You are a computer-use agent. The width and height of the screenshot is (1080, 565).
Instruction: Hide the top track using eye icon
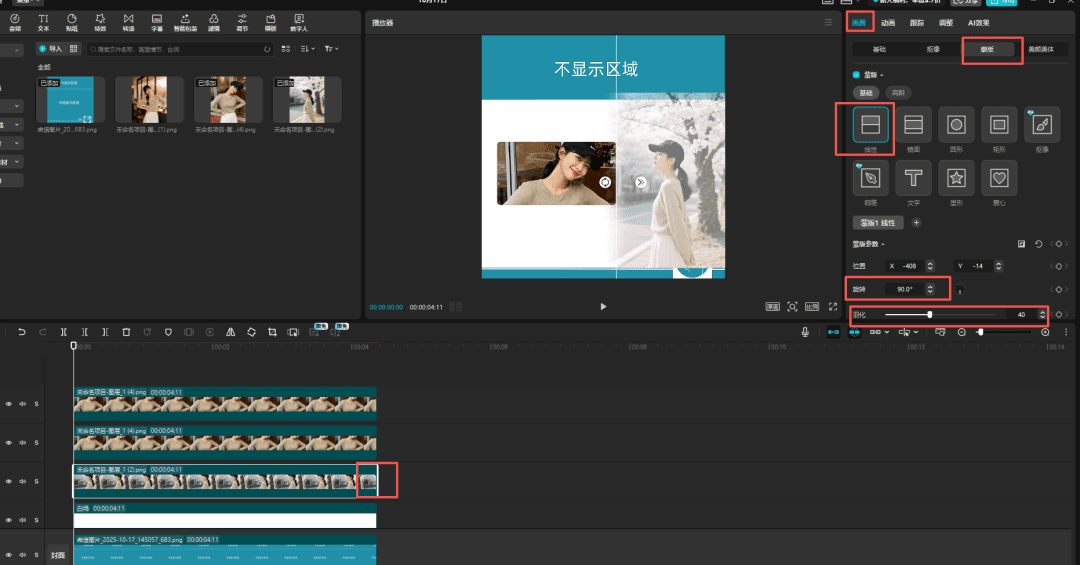tap(9, 404)
